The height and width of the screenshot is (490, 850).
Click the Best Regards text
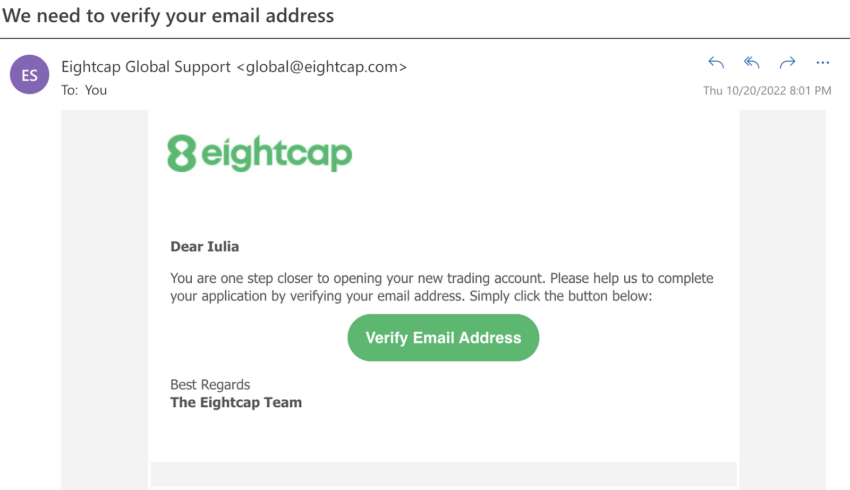(x=210, y=385)
